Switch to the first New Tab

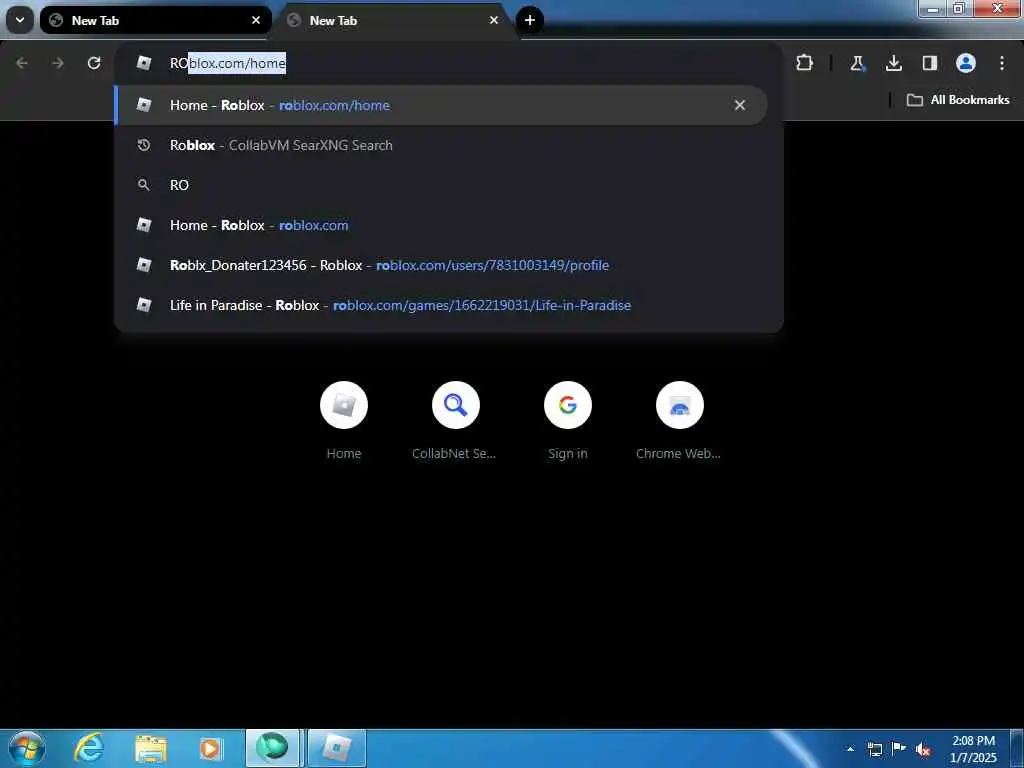coord(155,20)
